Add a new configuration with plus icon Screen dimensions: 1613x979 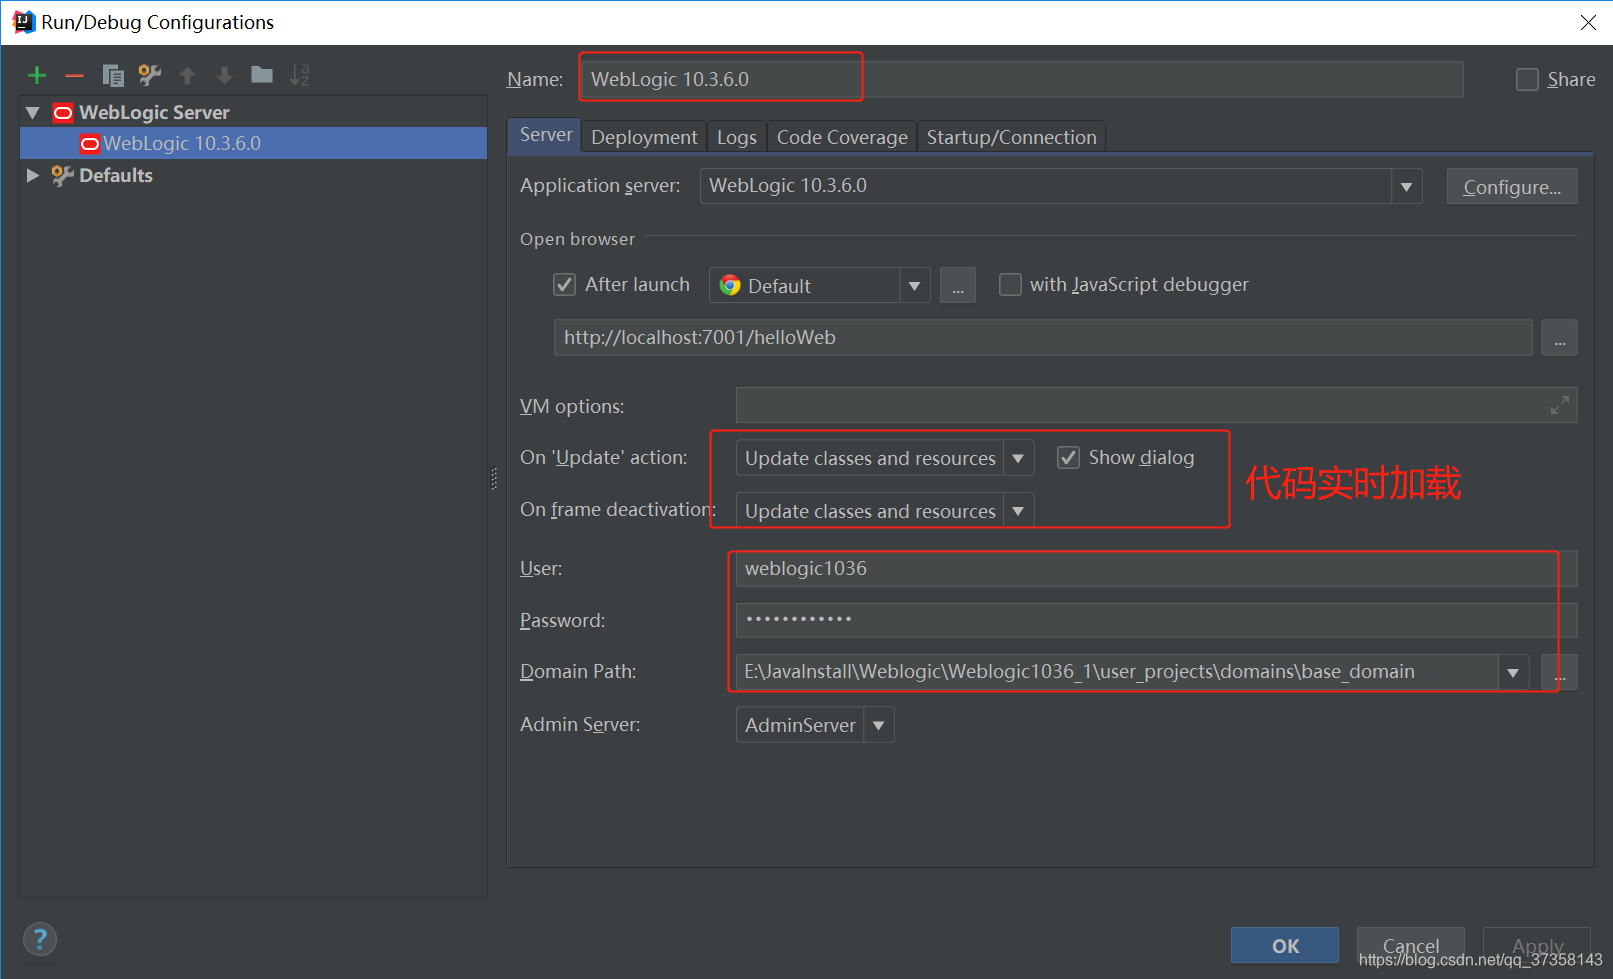(x=37, y=75)
